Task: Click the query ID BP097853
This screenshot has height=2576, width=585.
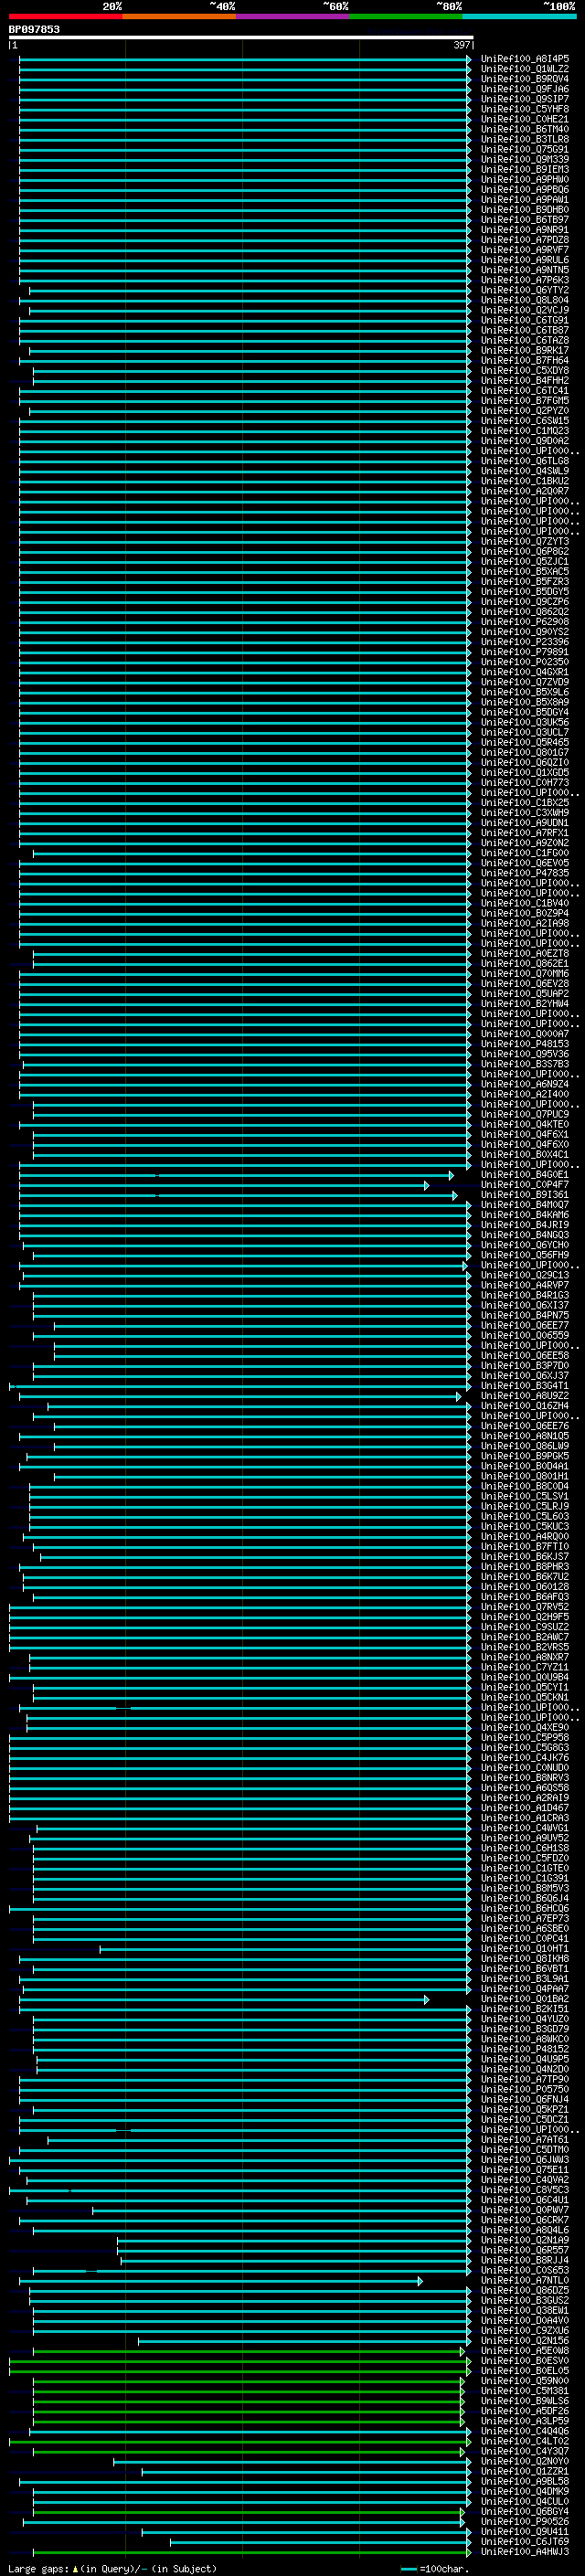Action: point(34,29)
